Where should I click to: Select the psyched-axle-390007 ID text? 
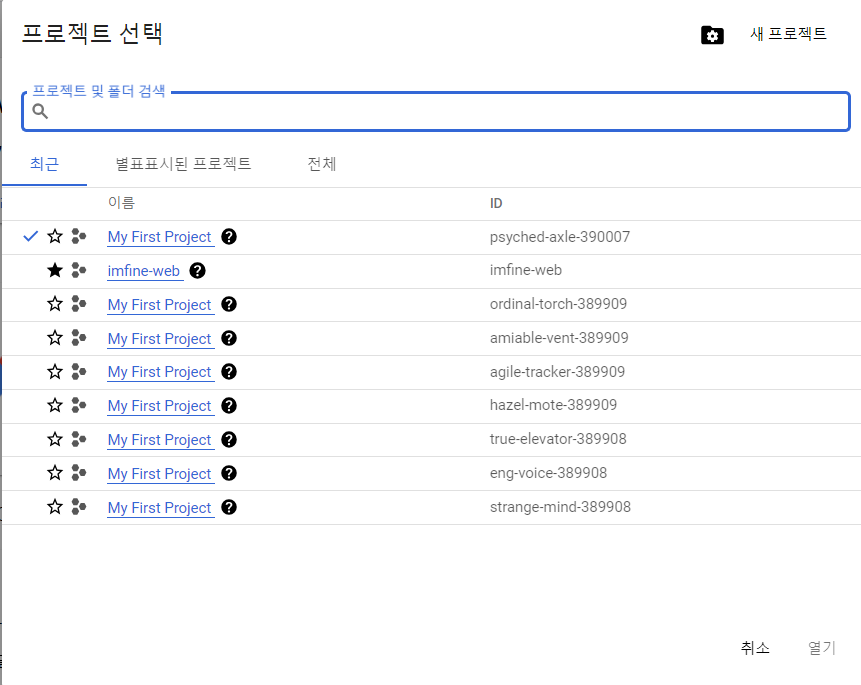click(560, 237)
